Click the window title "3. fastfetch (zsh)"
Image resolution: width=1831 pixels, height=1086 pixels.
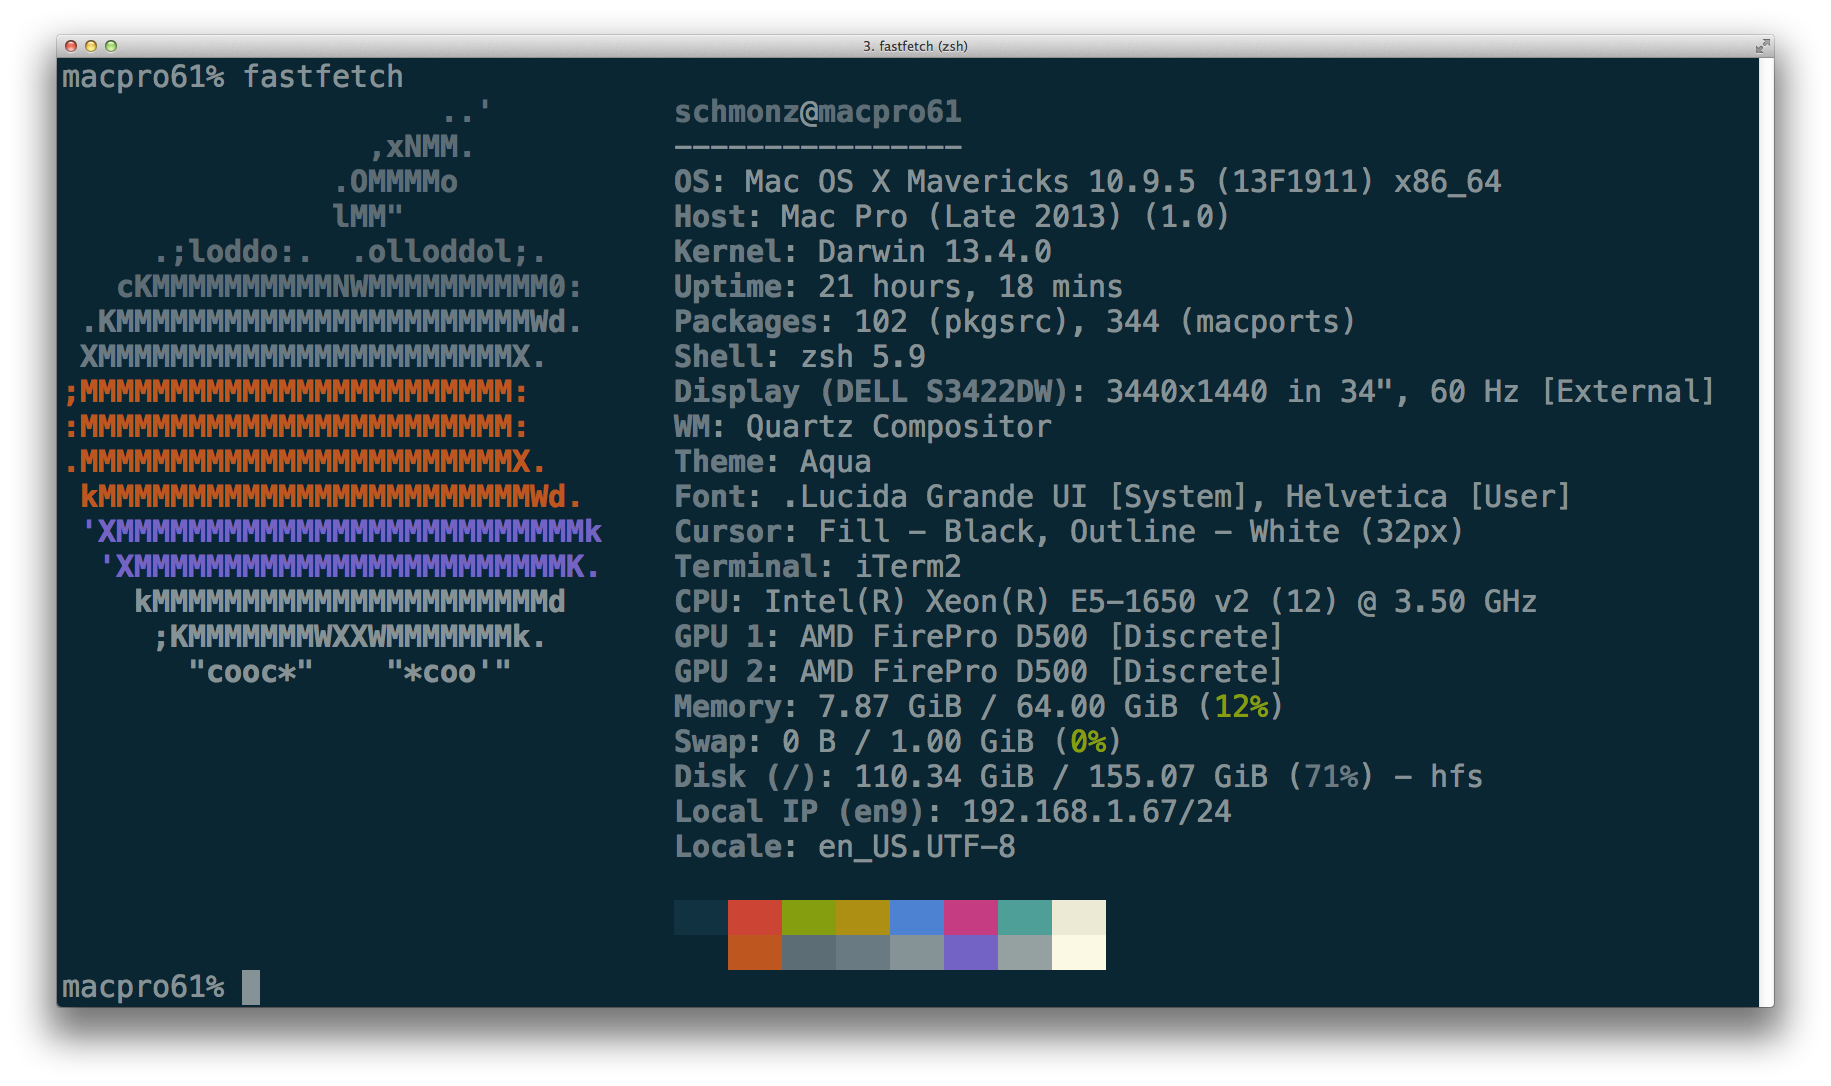(915, 46)
